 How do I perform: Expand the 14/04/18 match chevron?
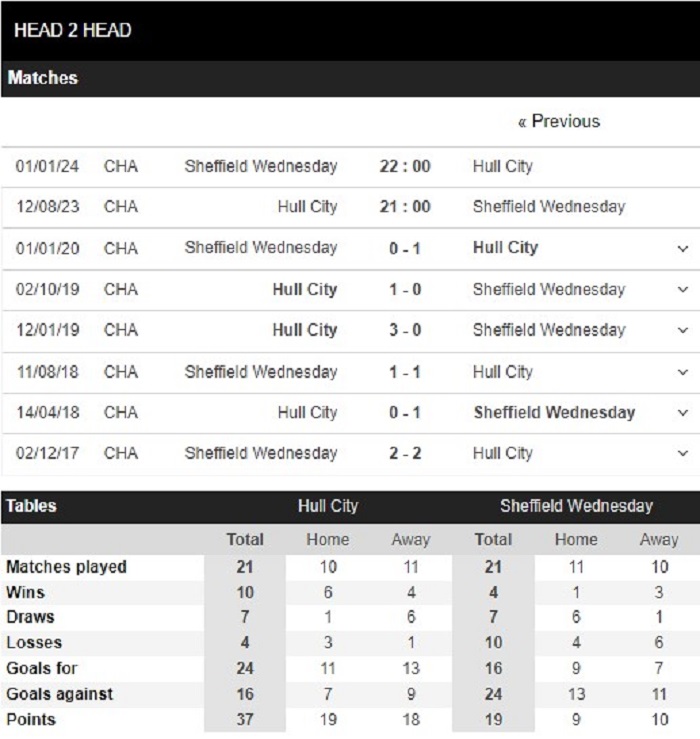[x=683, y=413]
